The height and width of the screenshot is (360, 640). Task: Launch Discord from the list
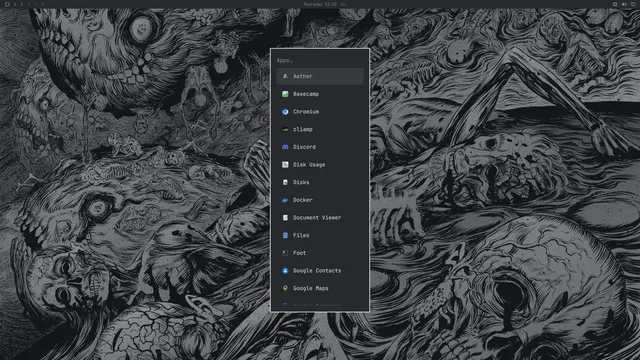(320, 147)
